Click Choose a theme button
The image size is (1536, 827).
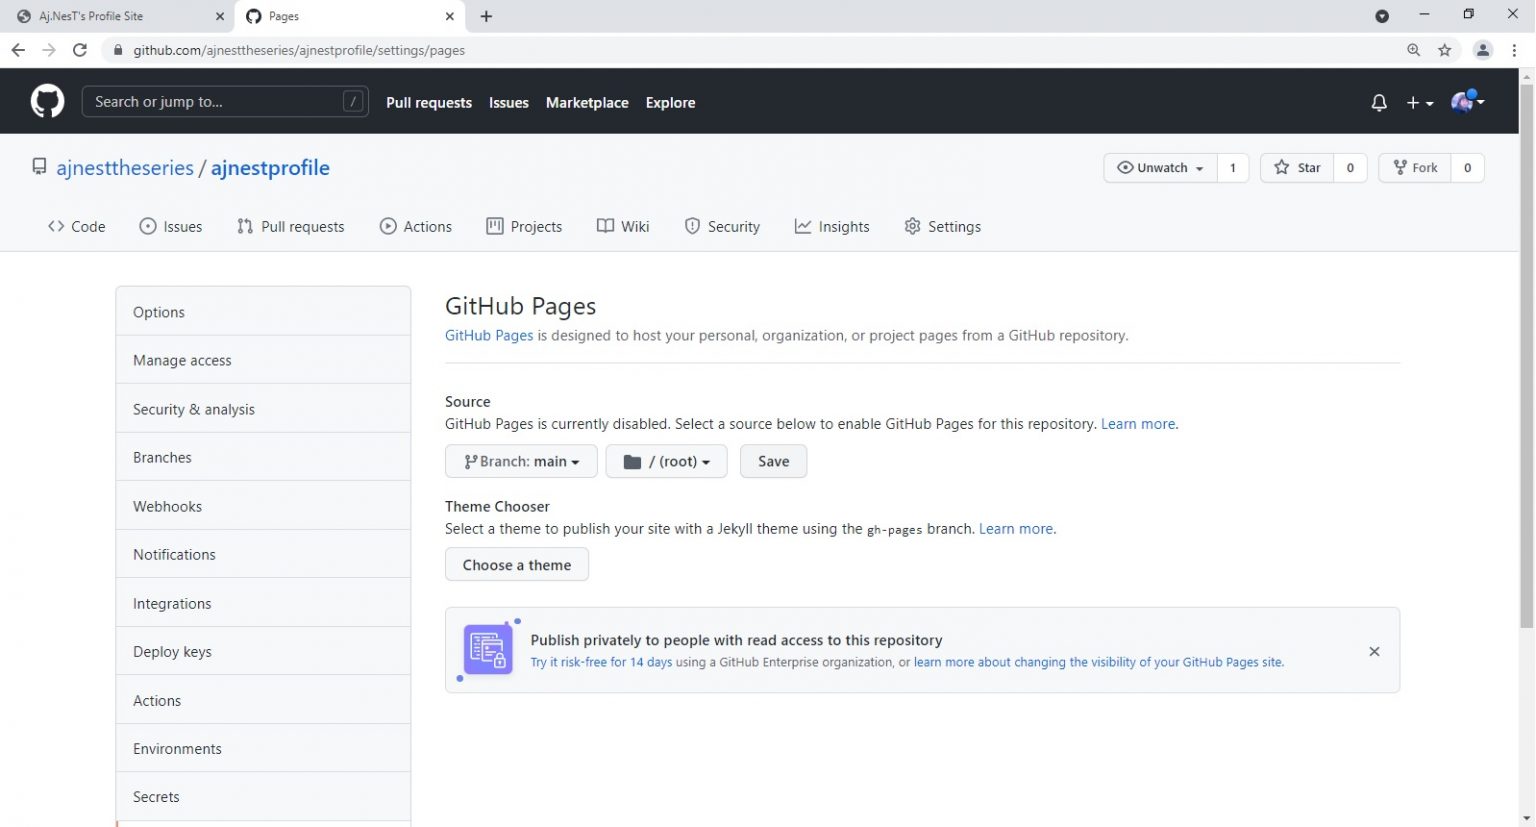516,565
